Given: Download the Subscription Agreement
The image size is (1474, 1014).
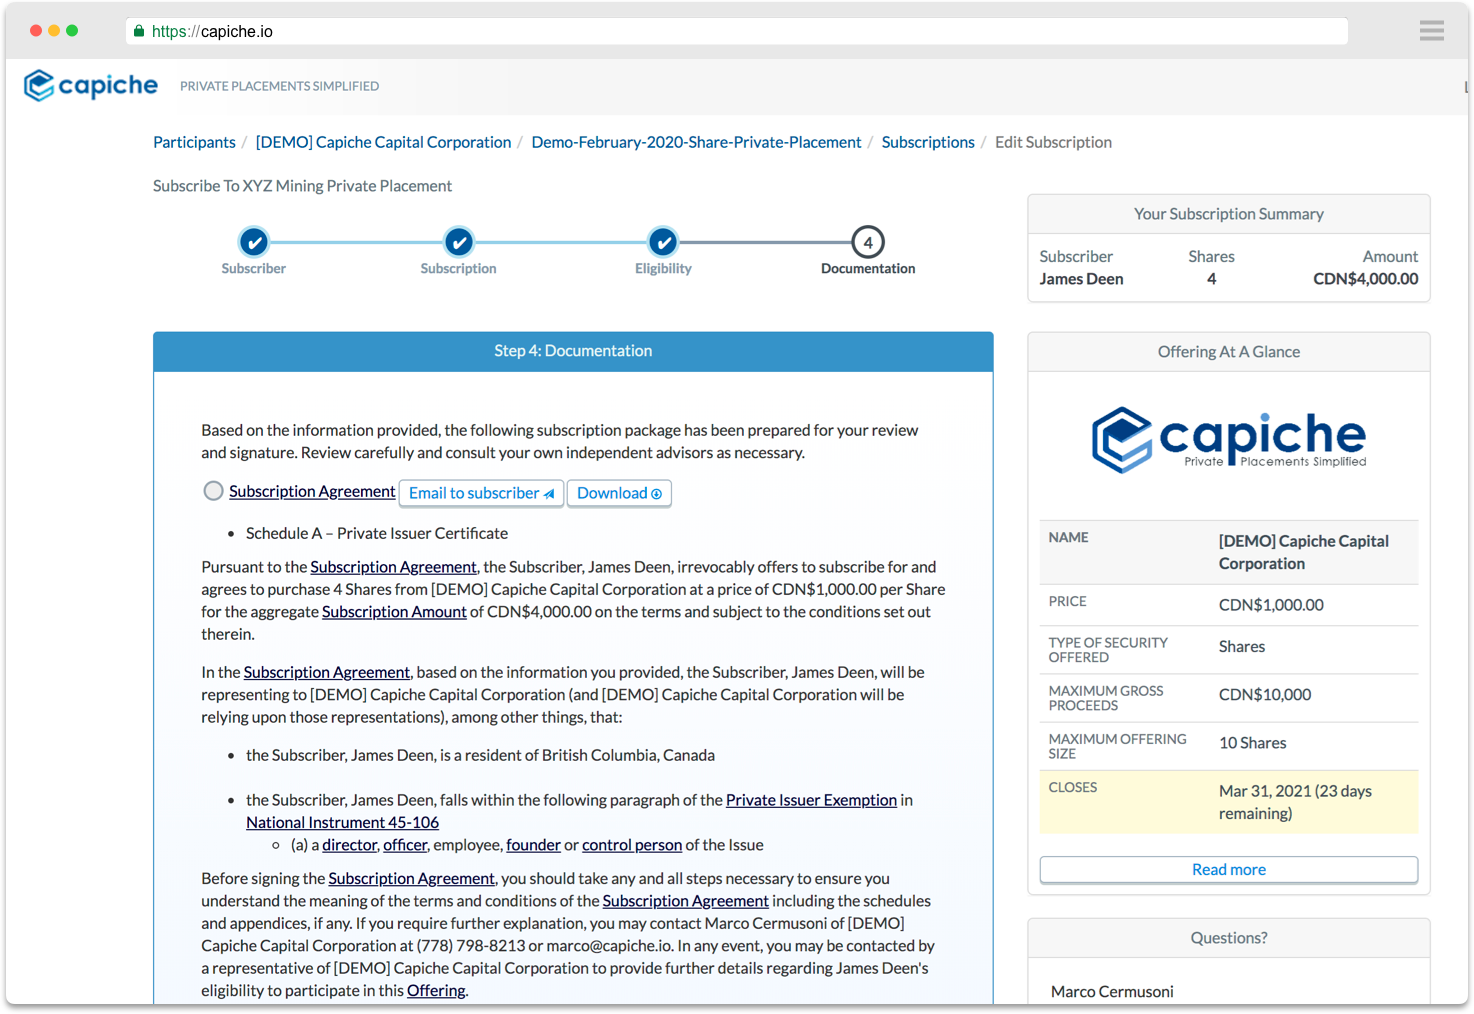Looking at the screenshot, I should pos(619,493).
